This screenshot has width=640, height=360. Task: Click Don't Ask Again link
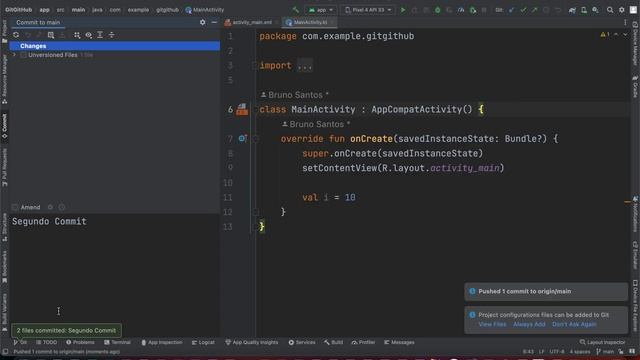574,324
